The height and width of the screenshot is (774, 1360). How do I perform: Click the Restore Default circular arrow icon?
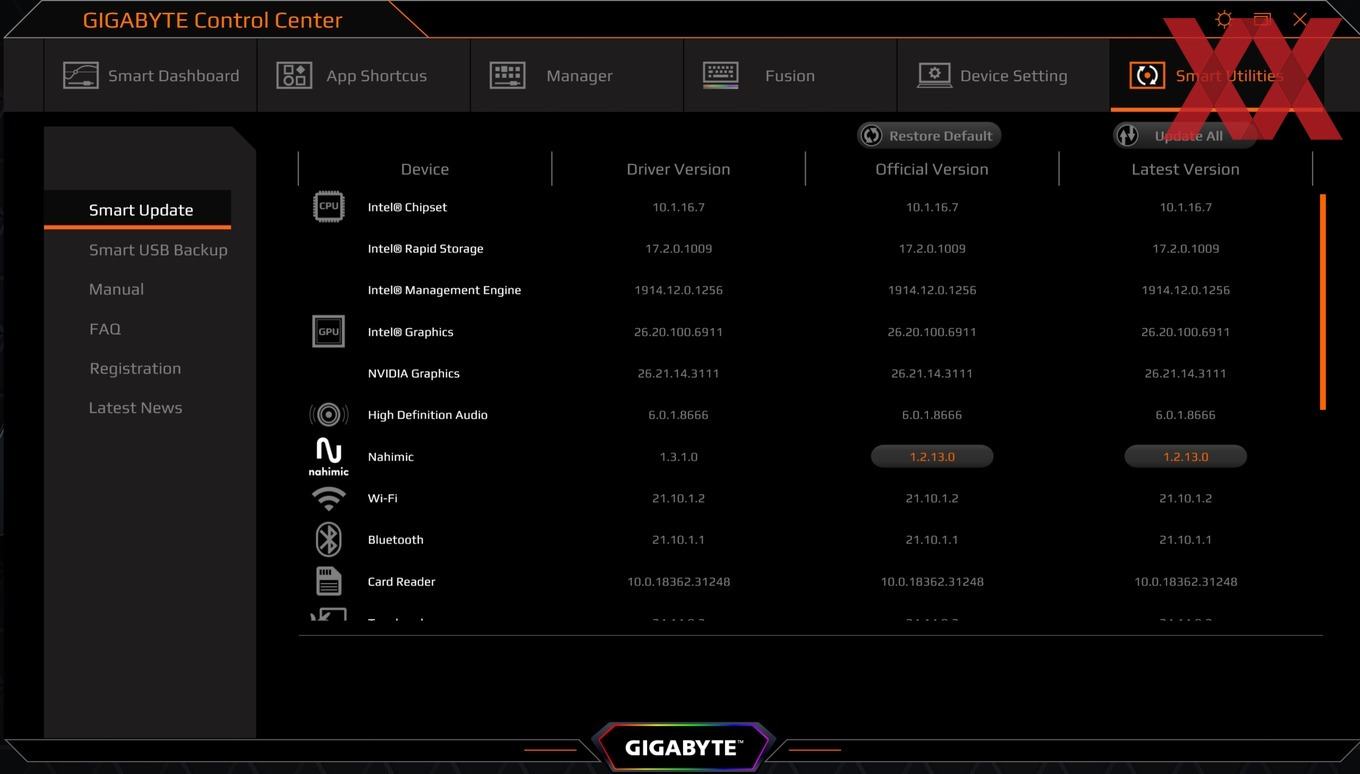pyautogui.click(x=872, y=135)
